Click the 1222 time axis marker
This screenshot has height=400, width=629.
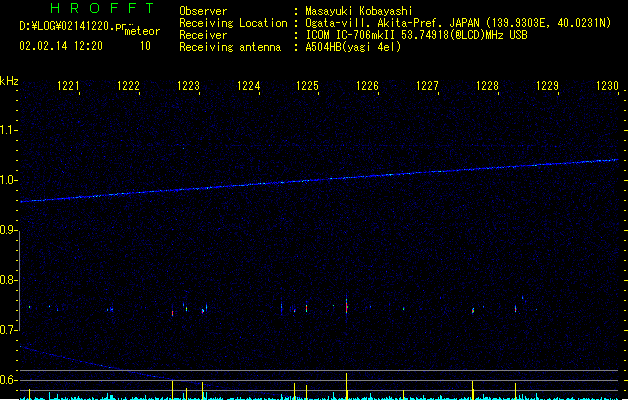tap(128, 86)
